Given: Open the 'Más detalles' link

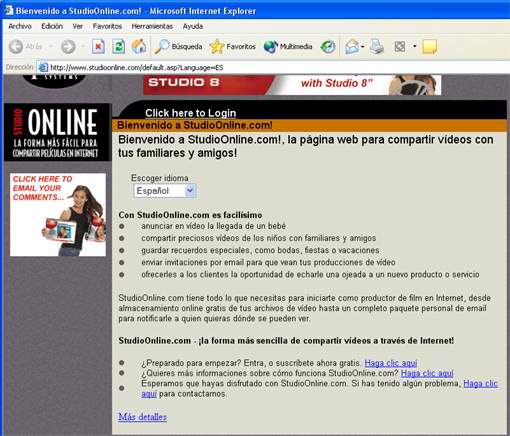Looking at the screenshot, I should [143, 417].
